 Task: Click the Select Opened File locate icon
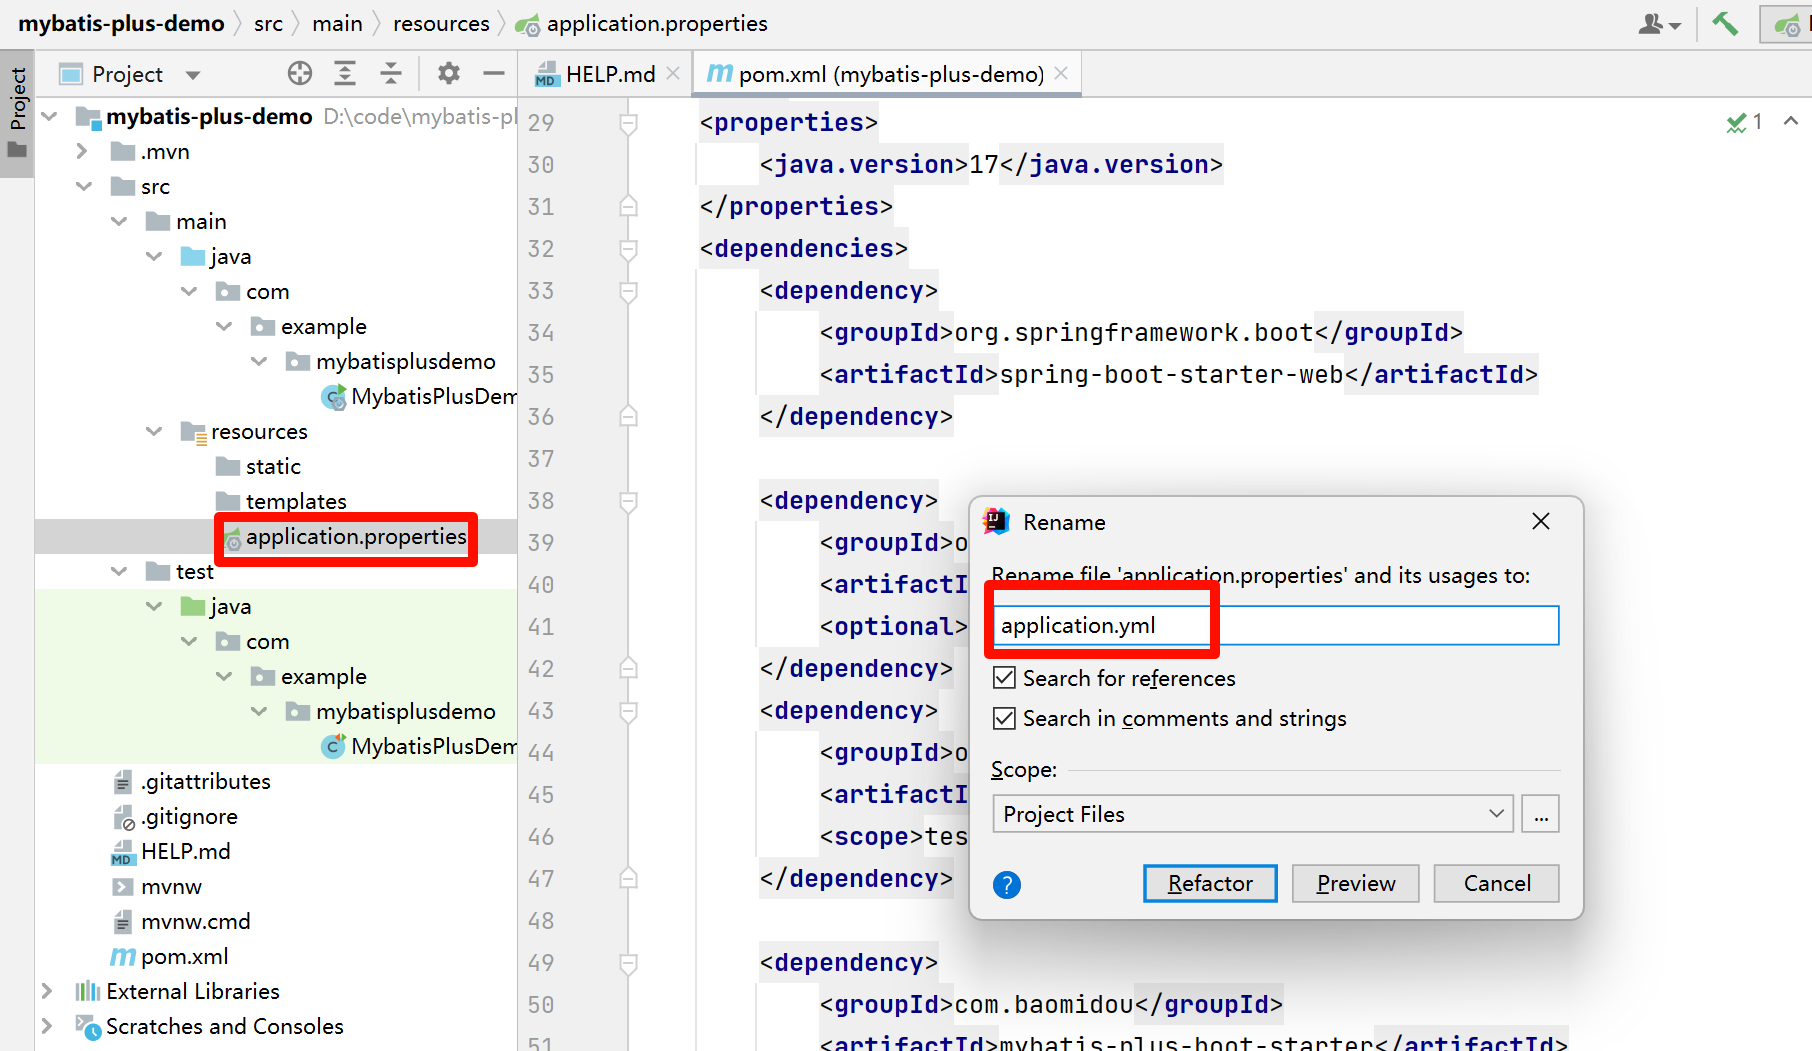[299, 73]
